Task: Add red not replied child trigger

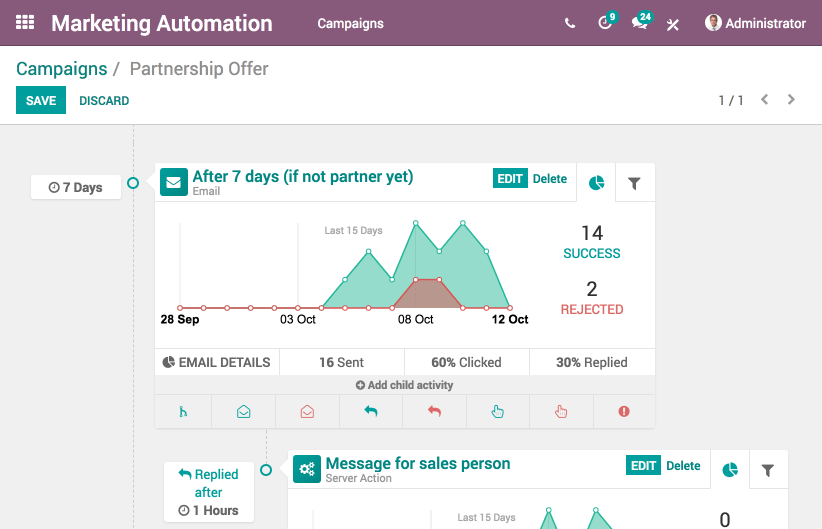Action: click(x=434, y=412)
